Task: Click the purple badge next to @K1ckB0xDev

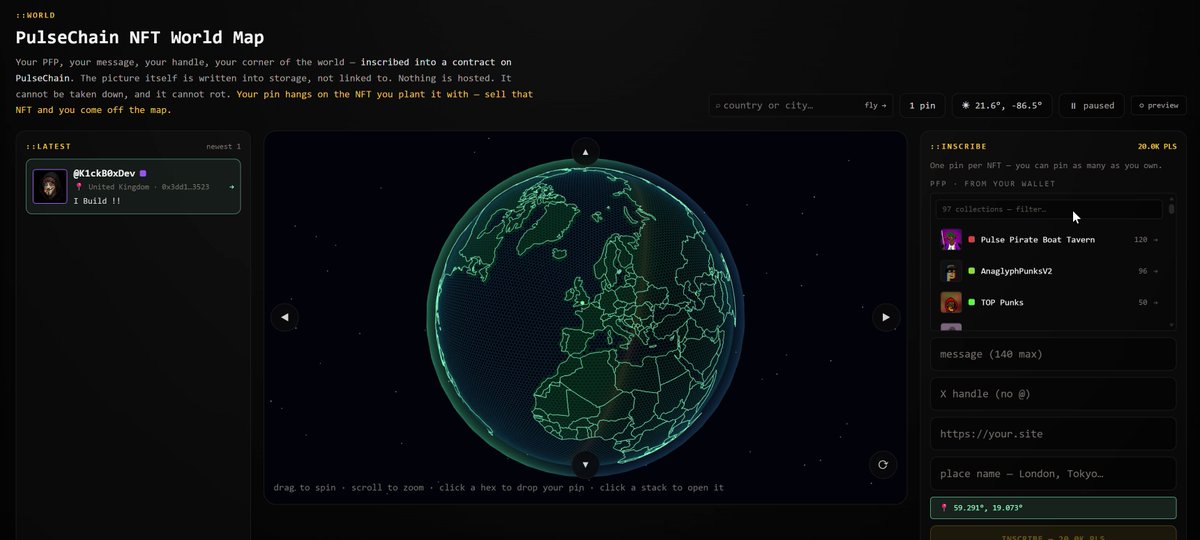Action: pos(143,174)
